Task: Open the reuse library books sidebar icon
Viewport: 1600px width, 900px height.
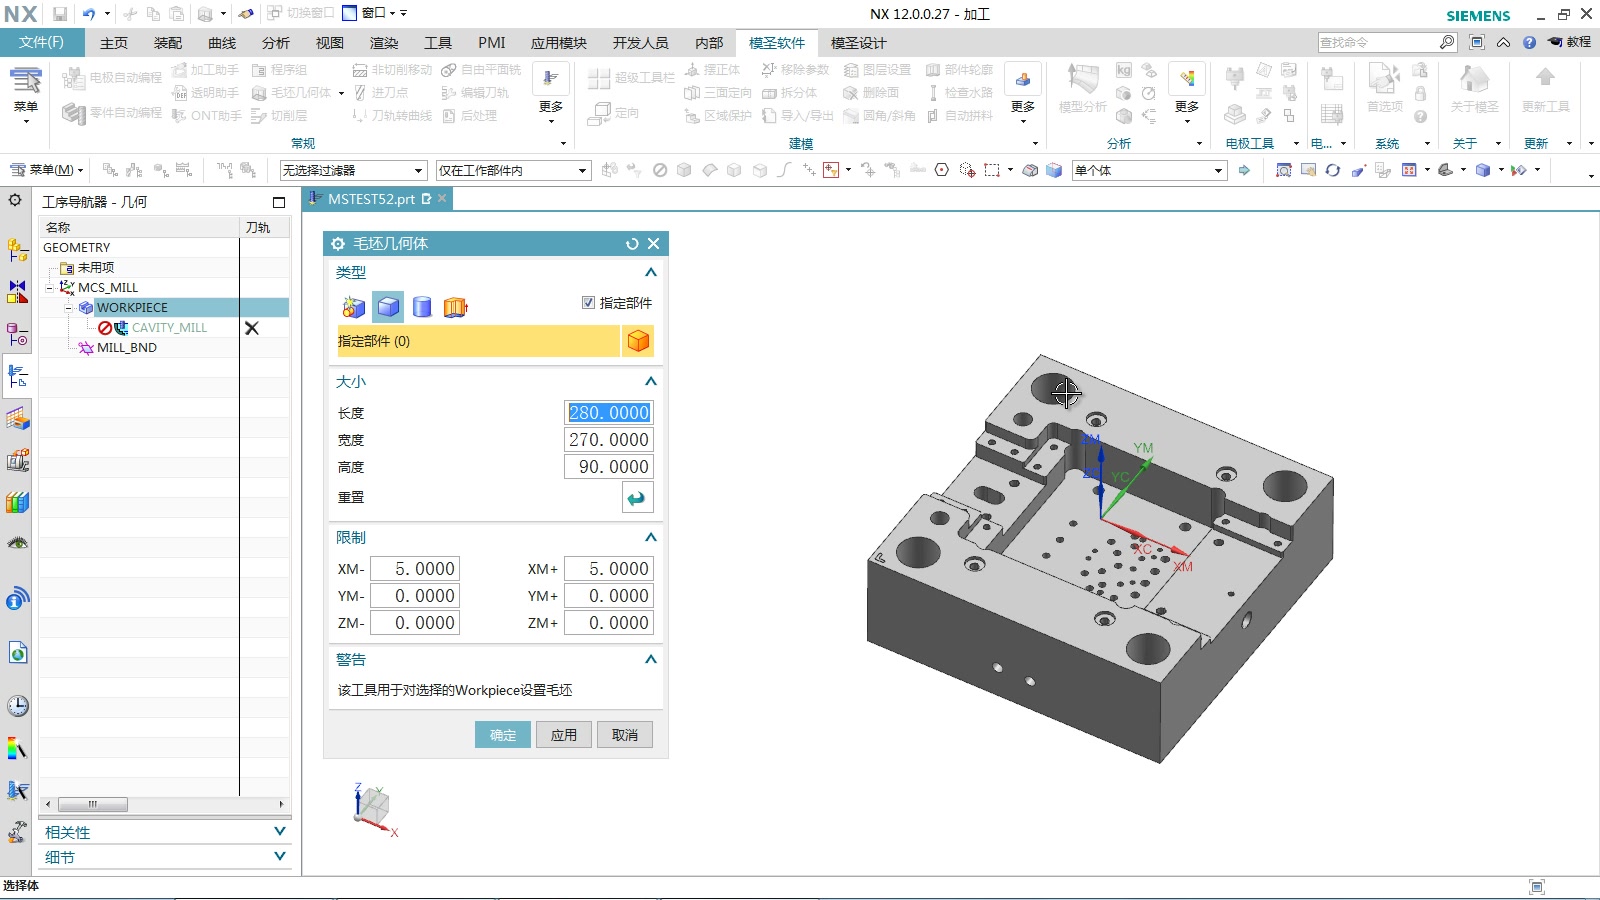Action: tap(17, 502)
